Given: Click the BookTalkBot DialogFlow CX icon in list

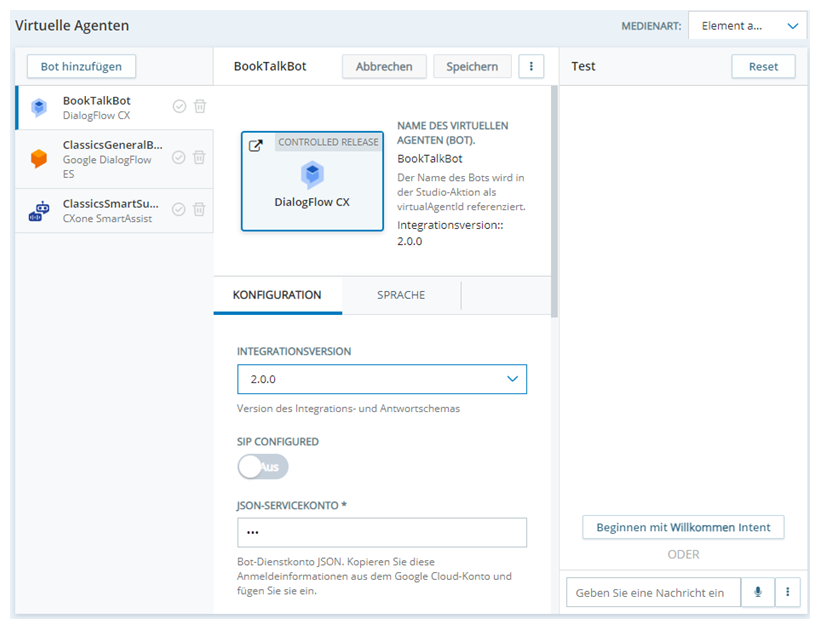Looking at the screenshot, I should coord(39,107).
